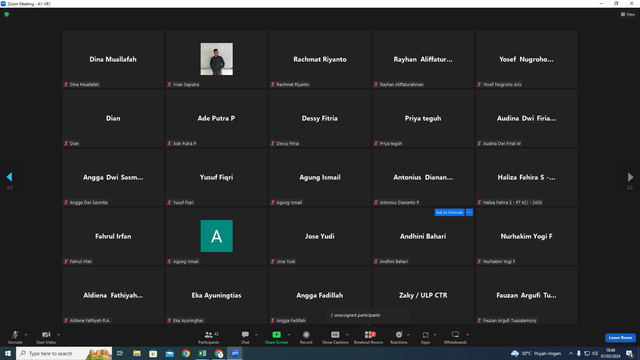Click the Zoom taskbar icon
Screen dimensions: 640x360
(235, 353)
